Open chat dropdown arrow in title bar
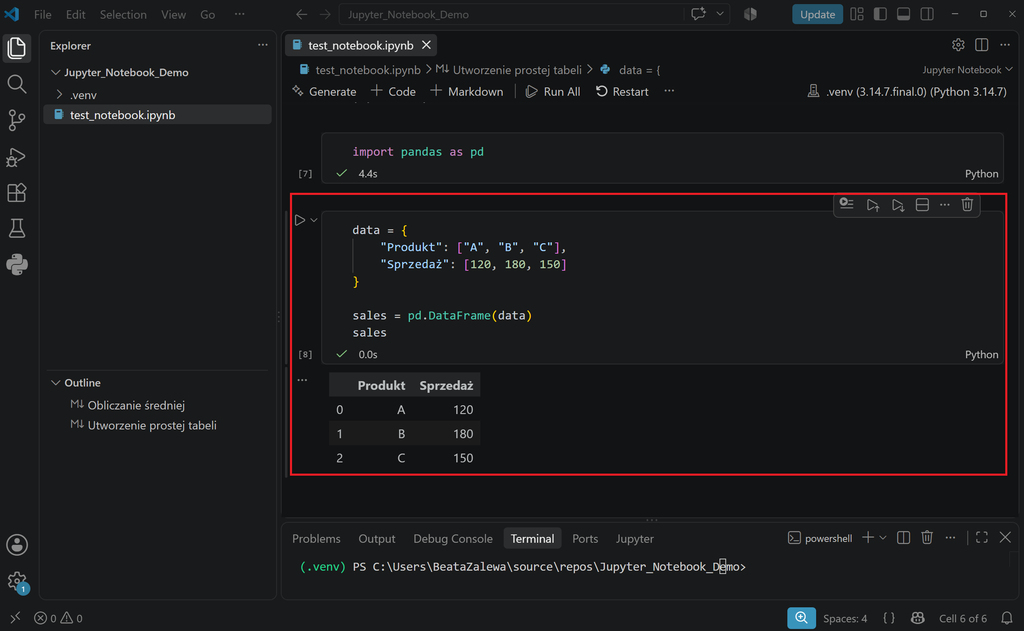Screen dimensions: 1024x631 coord(720,14)
